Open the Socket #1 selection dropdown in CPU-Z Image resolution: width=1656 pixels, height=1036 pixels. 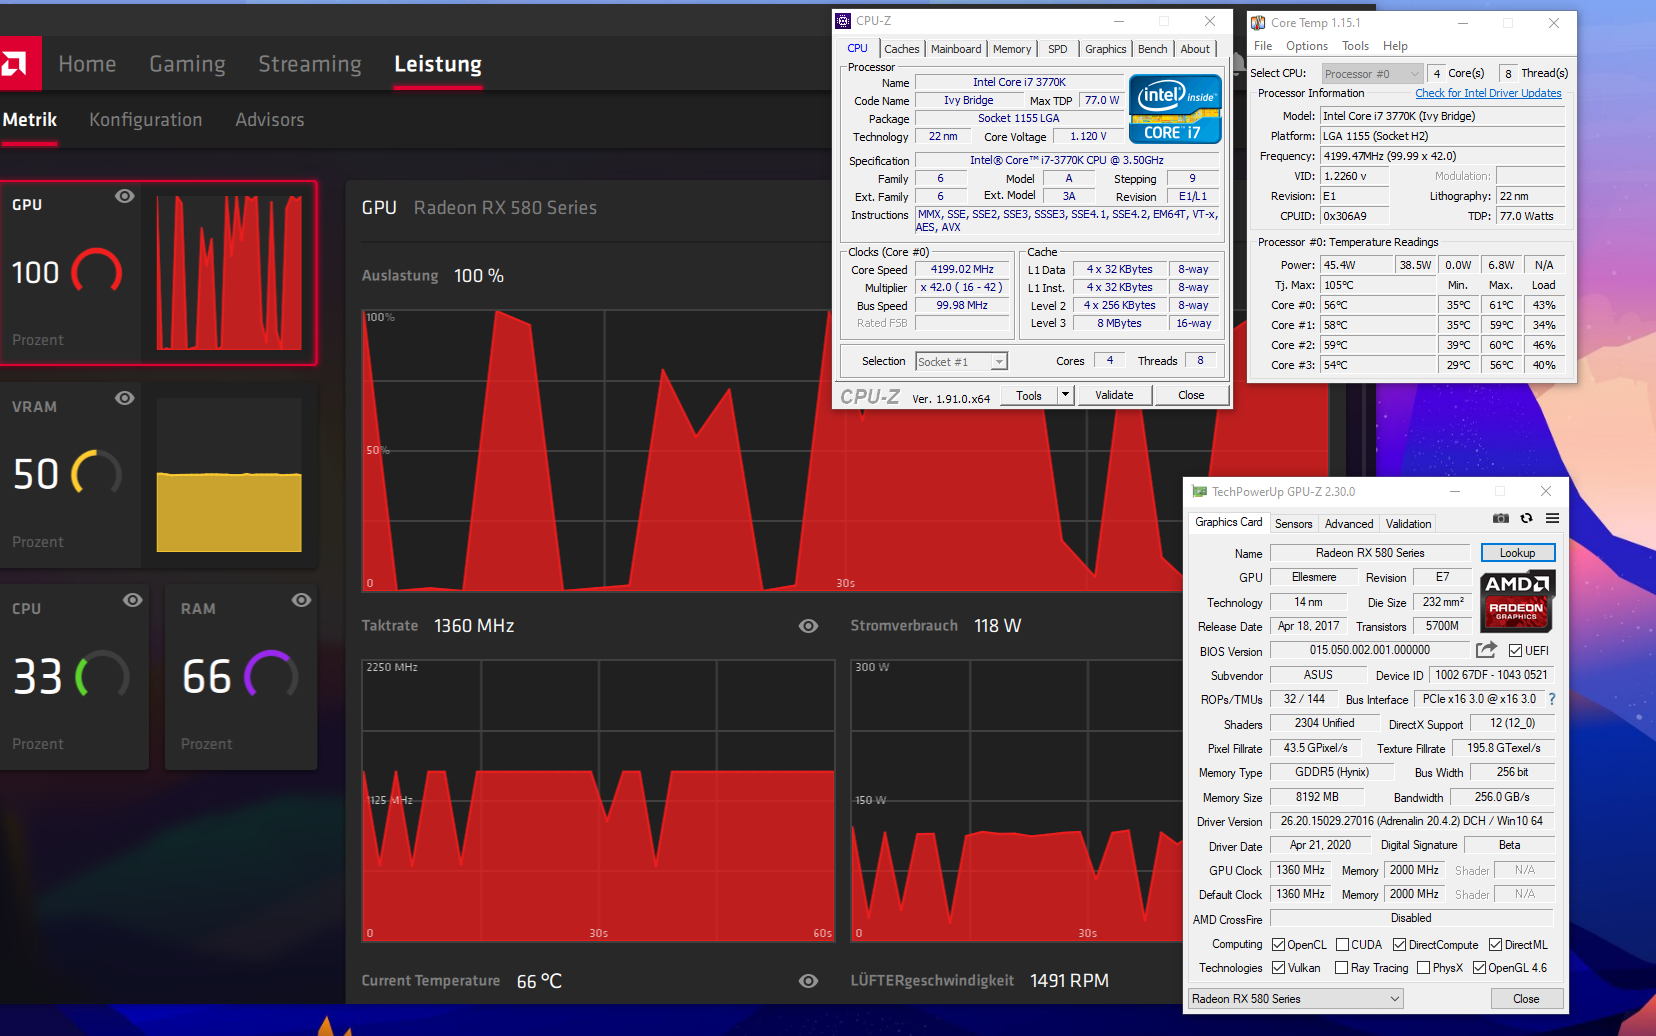[x=961, y=362]
